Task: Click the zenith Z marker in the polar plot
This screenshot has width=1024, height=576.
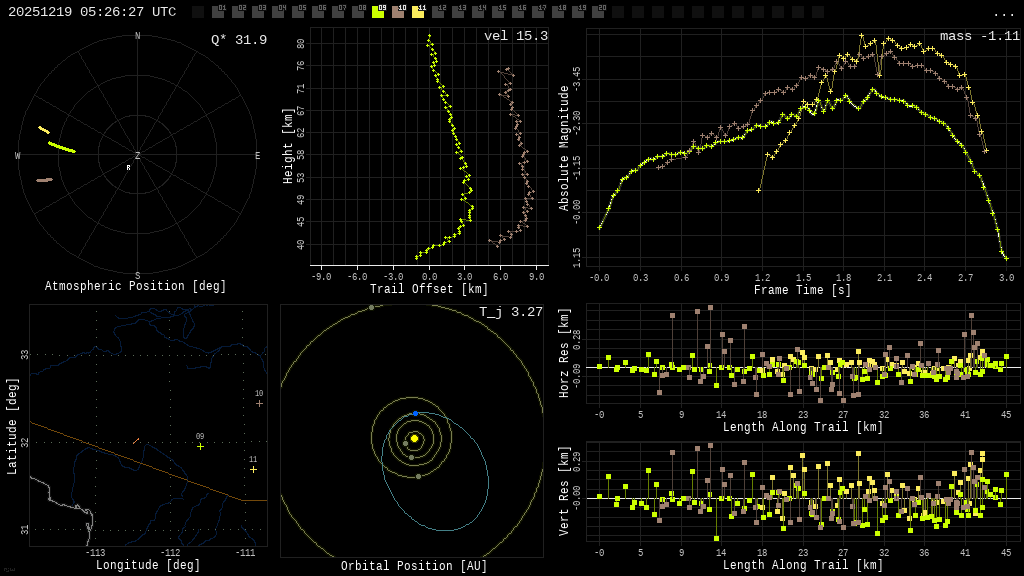Action: [138, 156]
